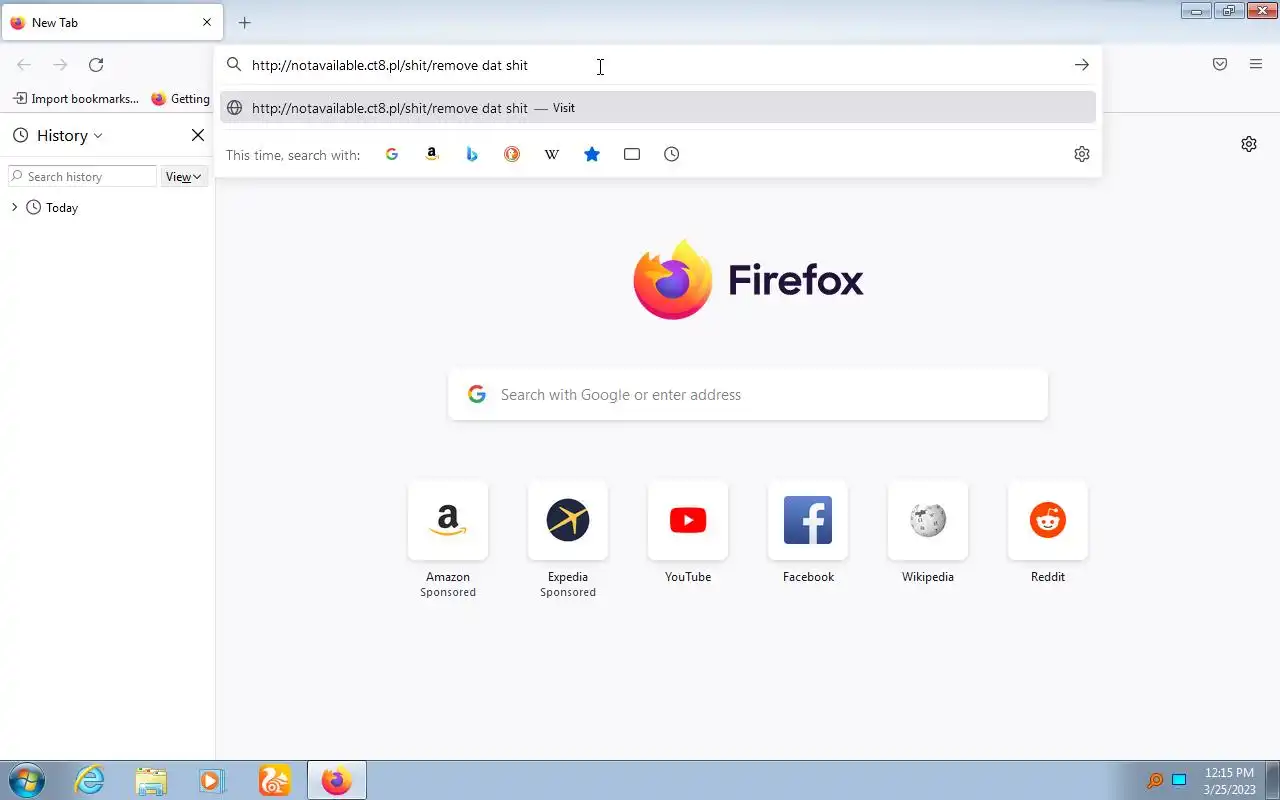Close the History sidebar
The height and width of the screenshot is (800, 1280).
coord(197,135)
